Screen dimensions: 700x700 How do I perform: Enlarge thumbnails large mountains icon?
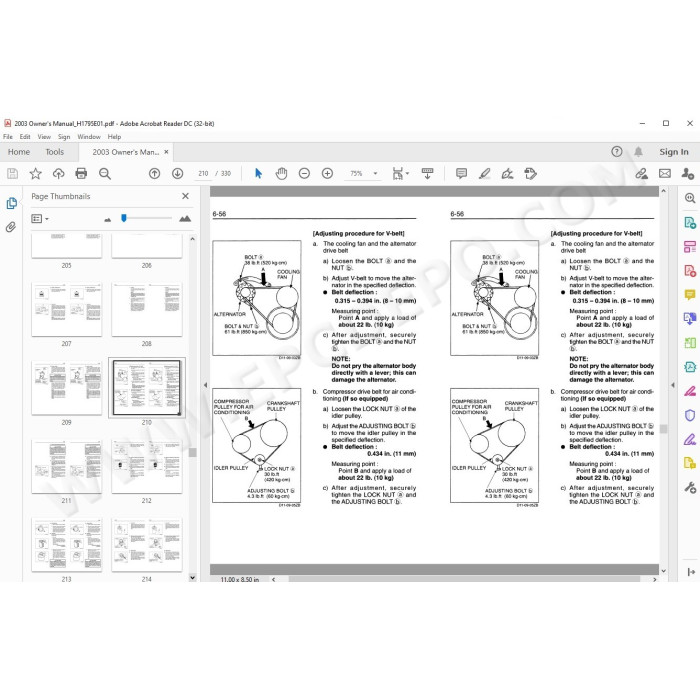[x=185, y=219]
